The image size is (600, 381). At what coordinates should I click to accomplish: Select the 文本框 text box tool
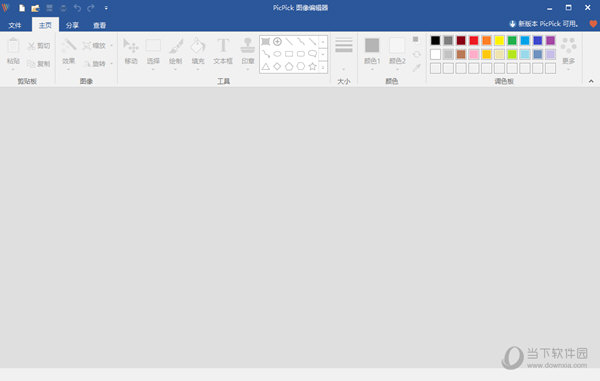pyautogui.click(x=223, y=51)
